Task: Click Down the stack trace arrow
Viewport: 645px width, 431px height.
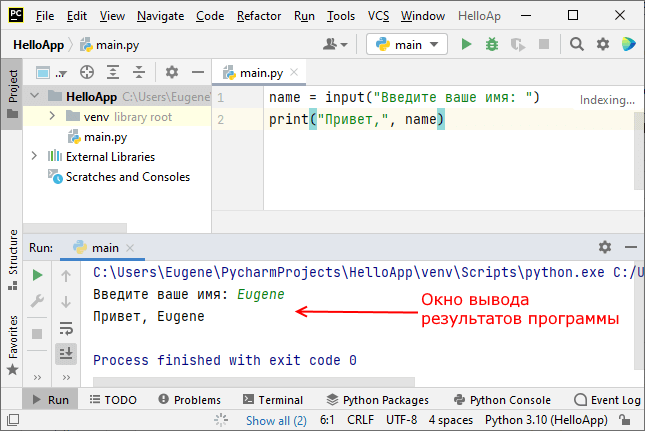Action: [66, 302]
